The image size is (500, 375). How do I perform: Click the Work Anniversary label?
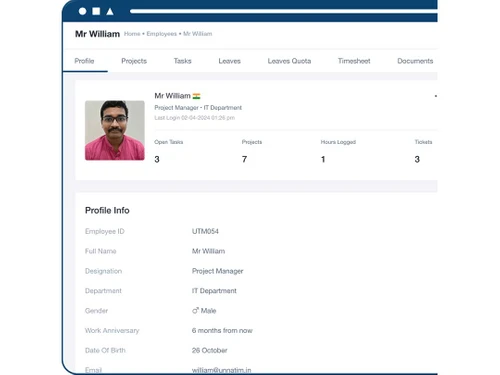pyautogui.click(x=112, y=331)
